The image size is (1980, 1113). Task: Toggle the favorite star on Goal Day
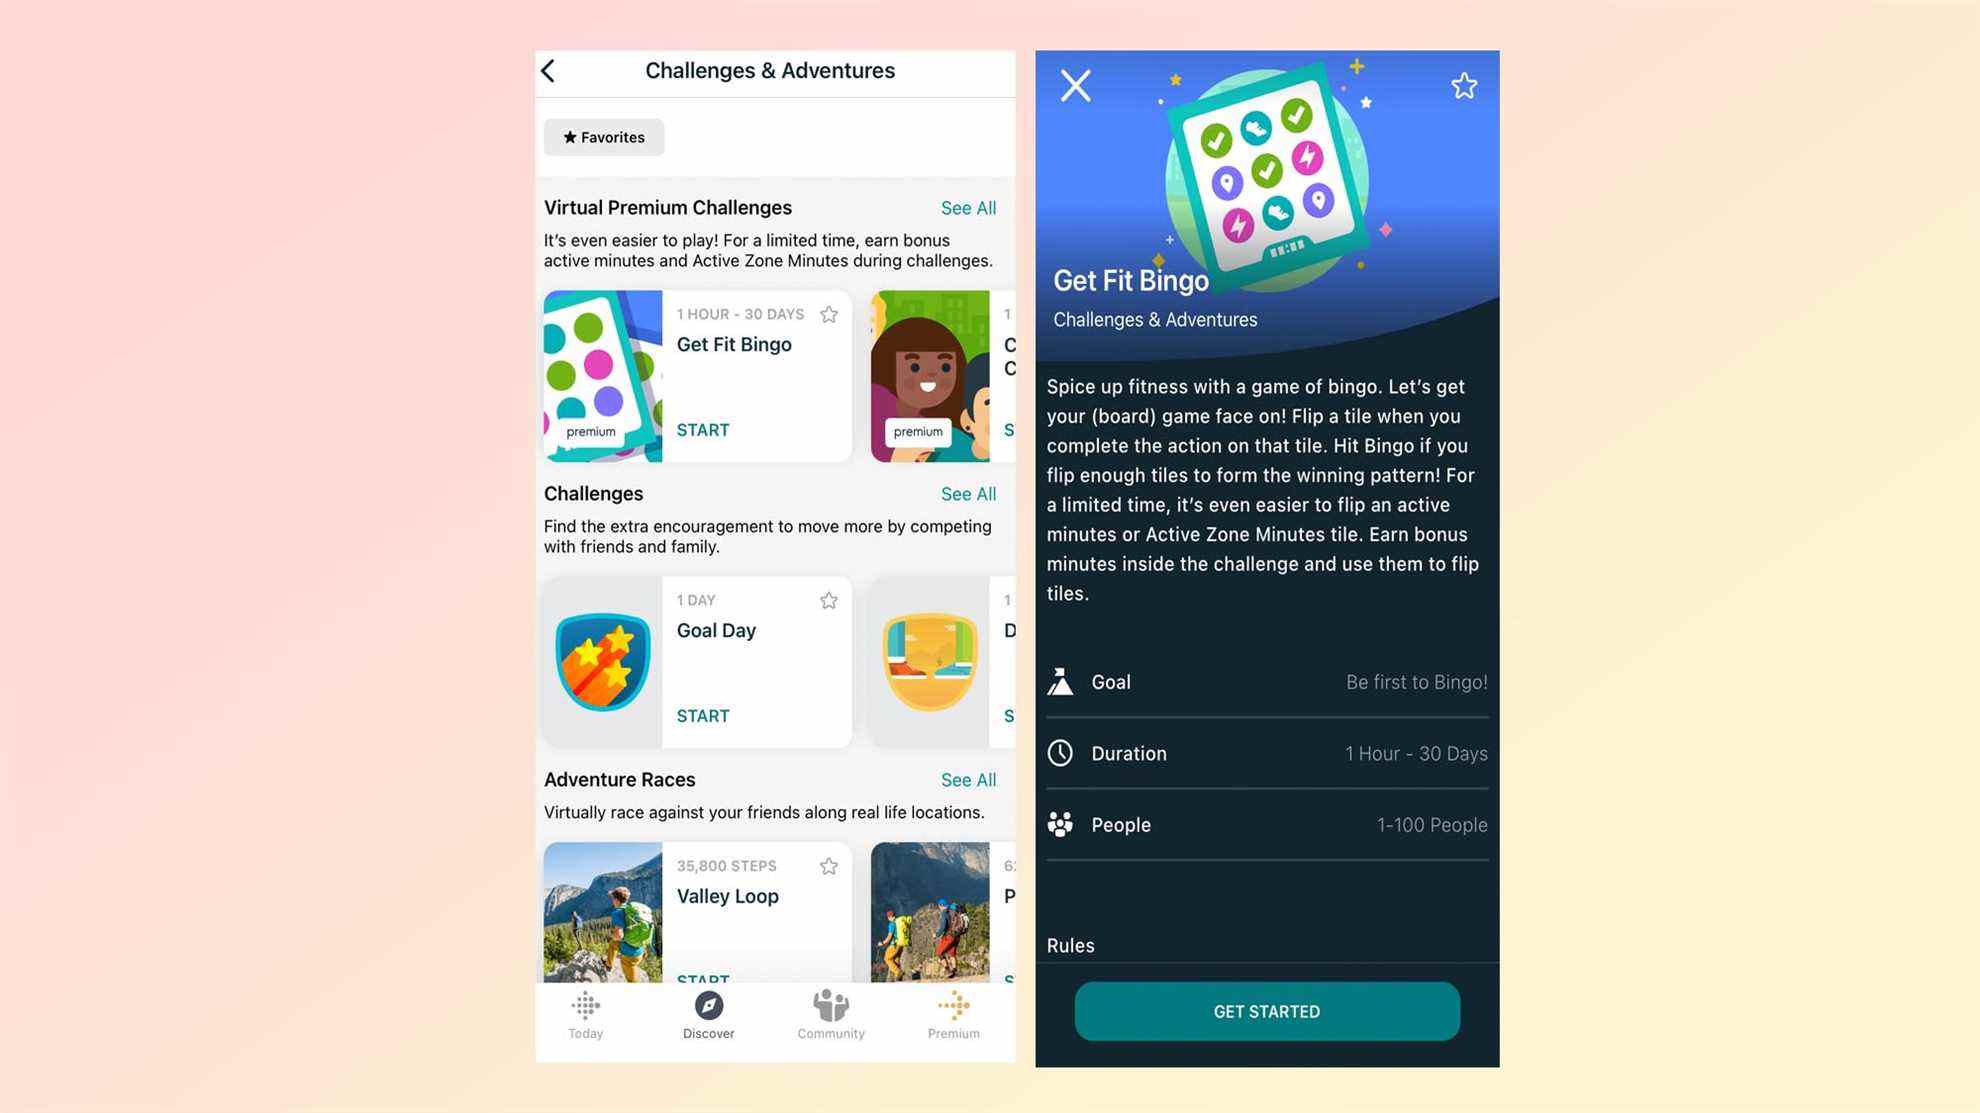828,601
